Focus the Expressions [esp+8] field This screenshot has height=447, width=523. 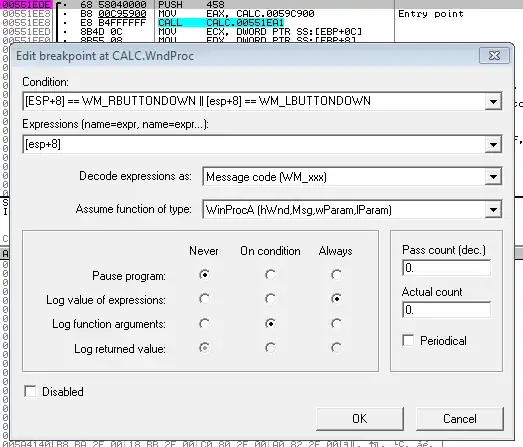tap(254, 145)
